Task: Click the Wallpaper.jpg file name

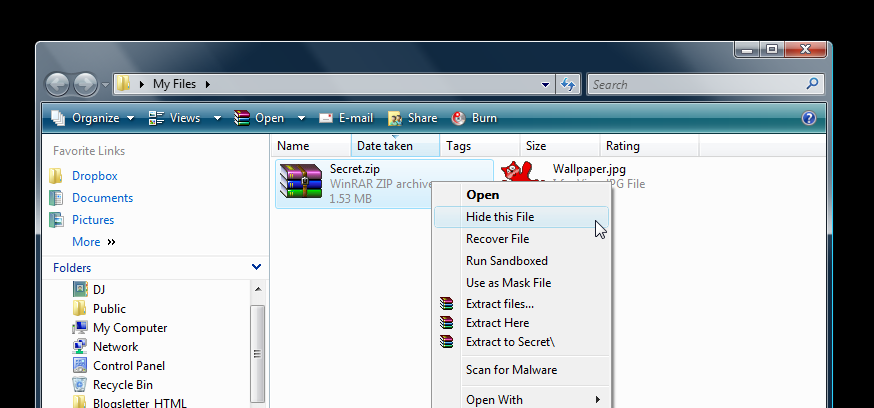Action: (x=589, y=169)
